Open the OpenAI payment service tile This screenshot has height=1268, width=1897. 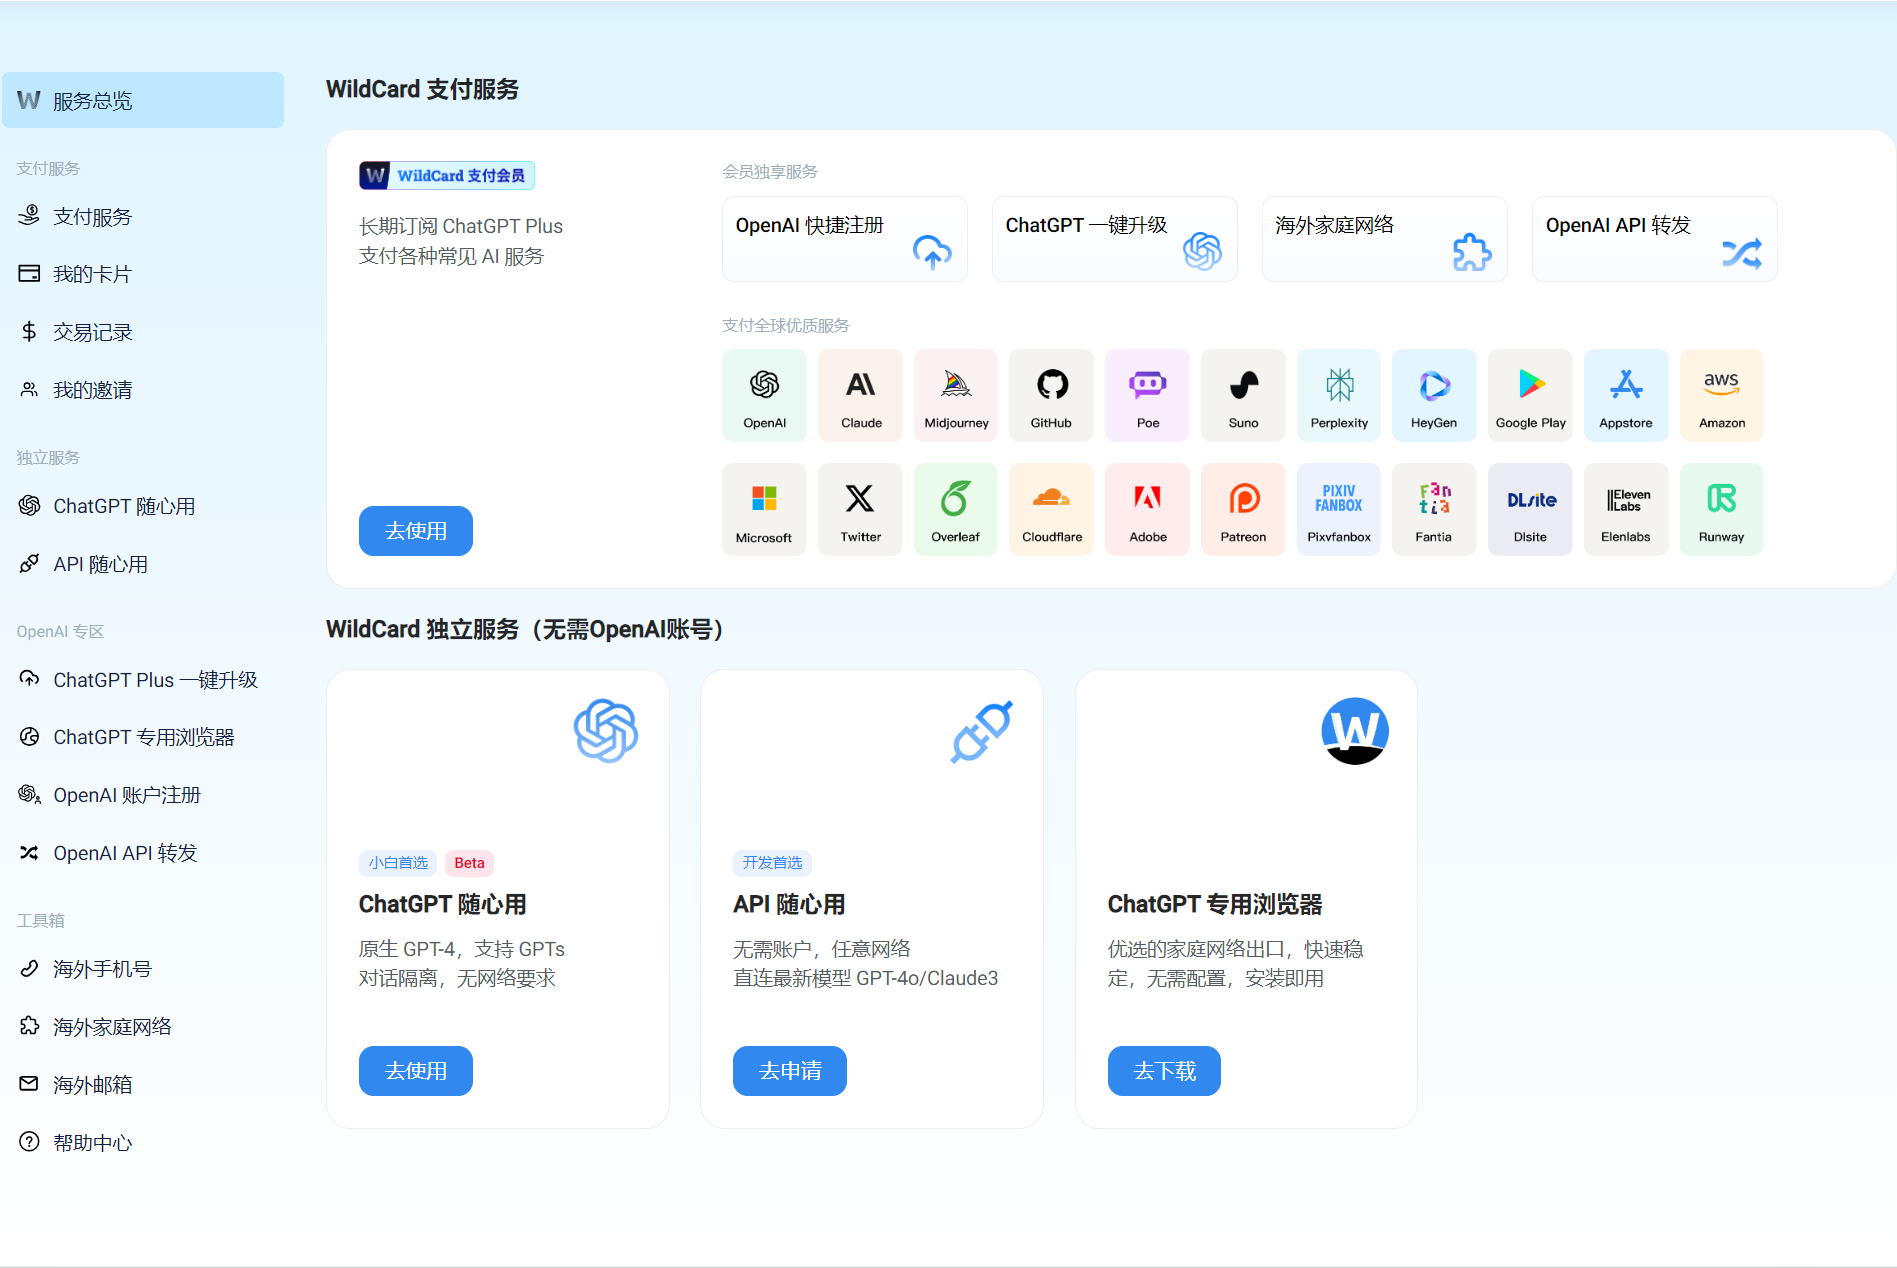pos(764,395)
